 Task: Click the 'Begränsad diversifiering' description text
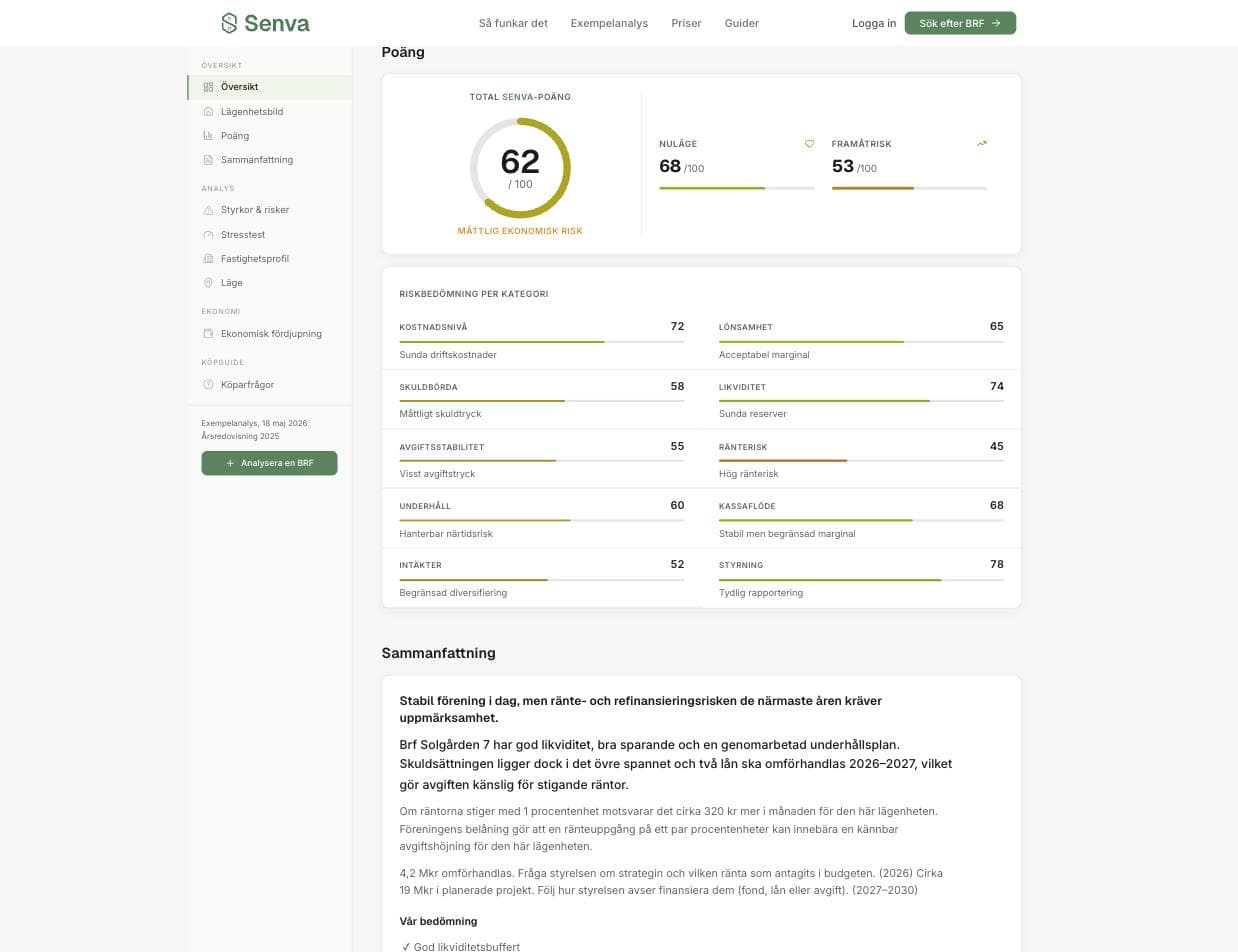coord(453,593)
